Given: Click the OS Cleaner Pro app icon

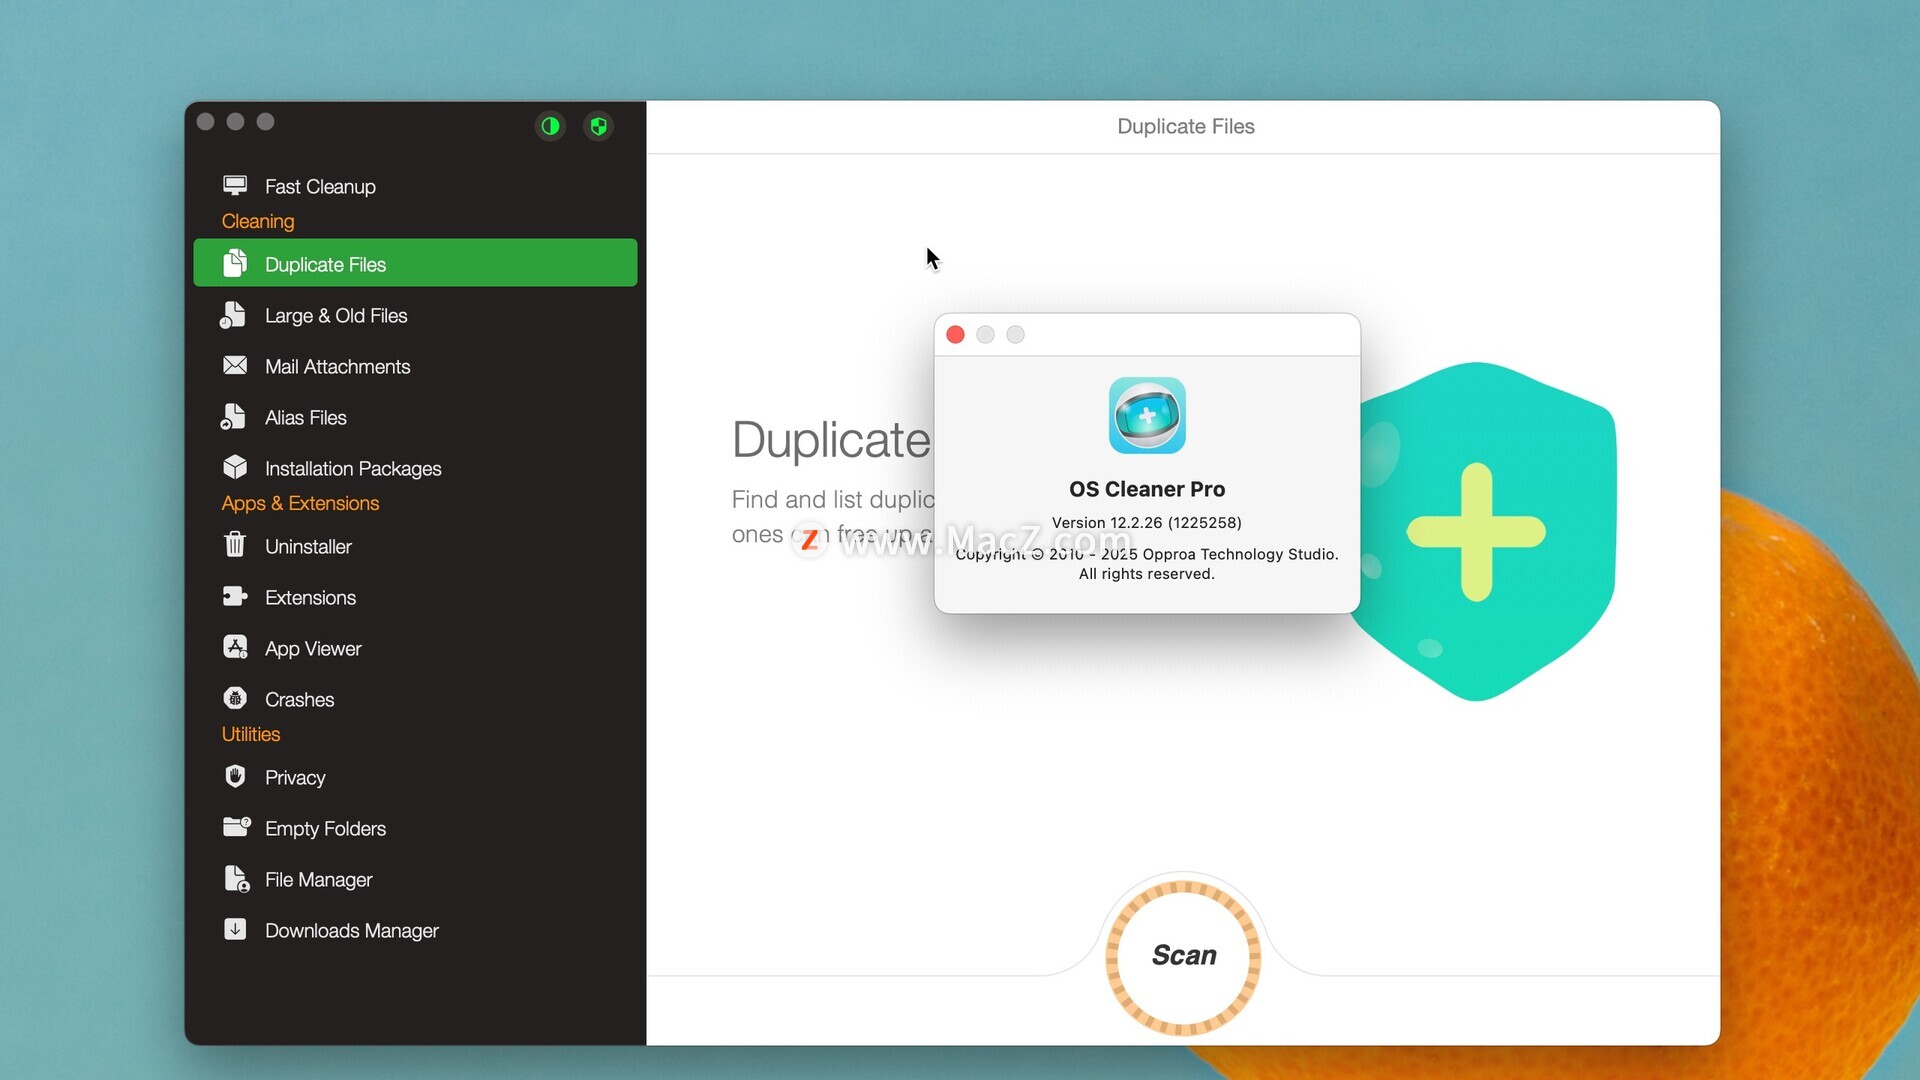Looking at the screenshot, I should tap(1147, 415).
